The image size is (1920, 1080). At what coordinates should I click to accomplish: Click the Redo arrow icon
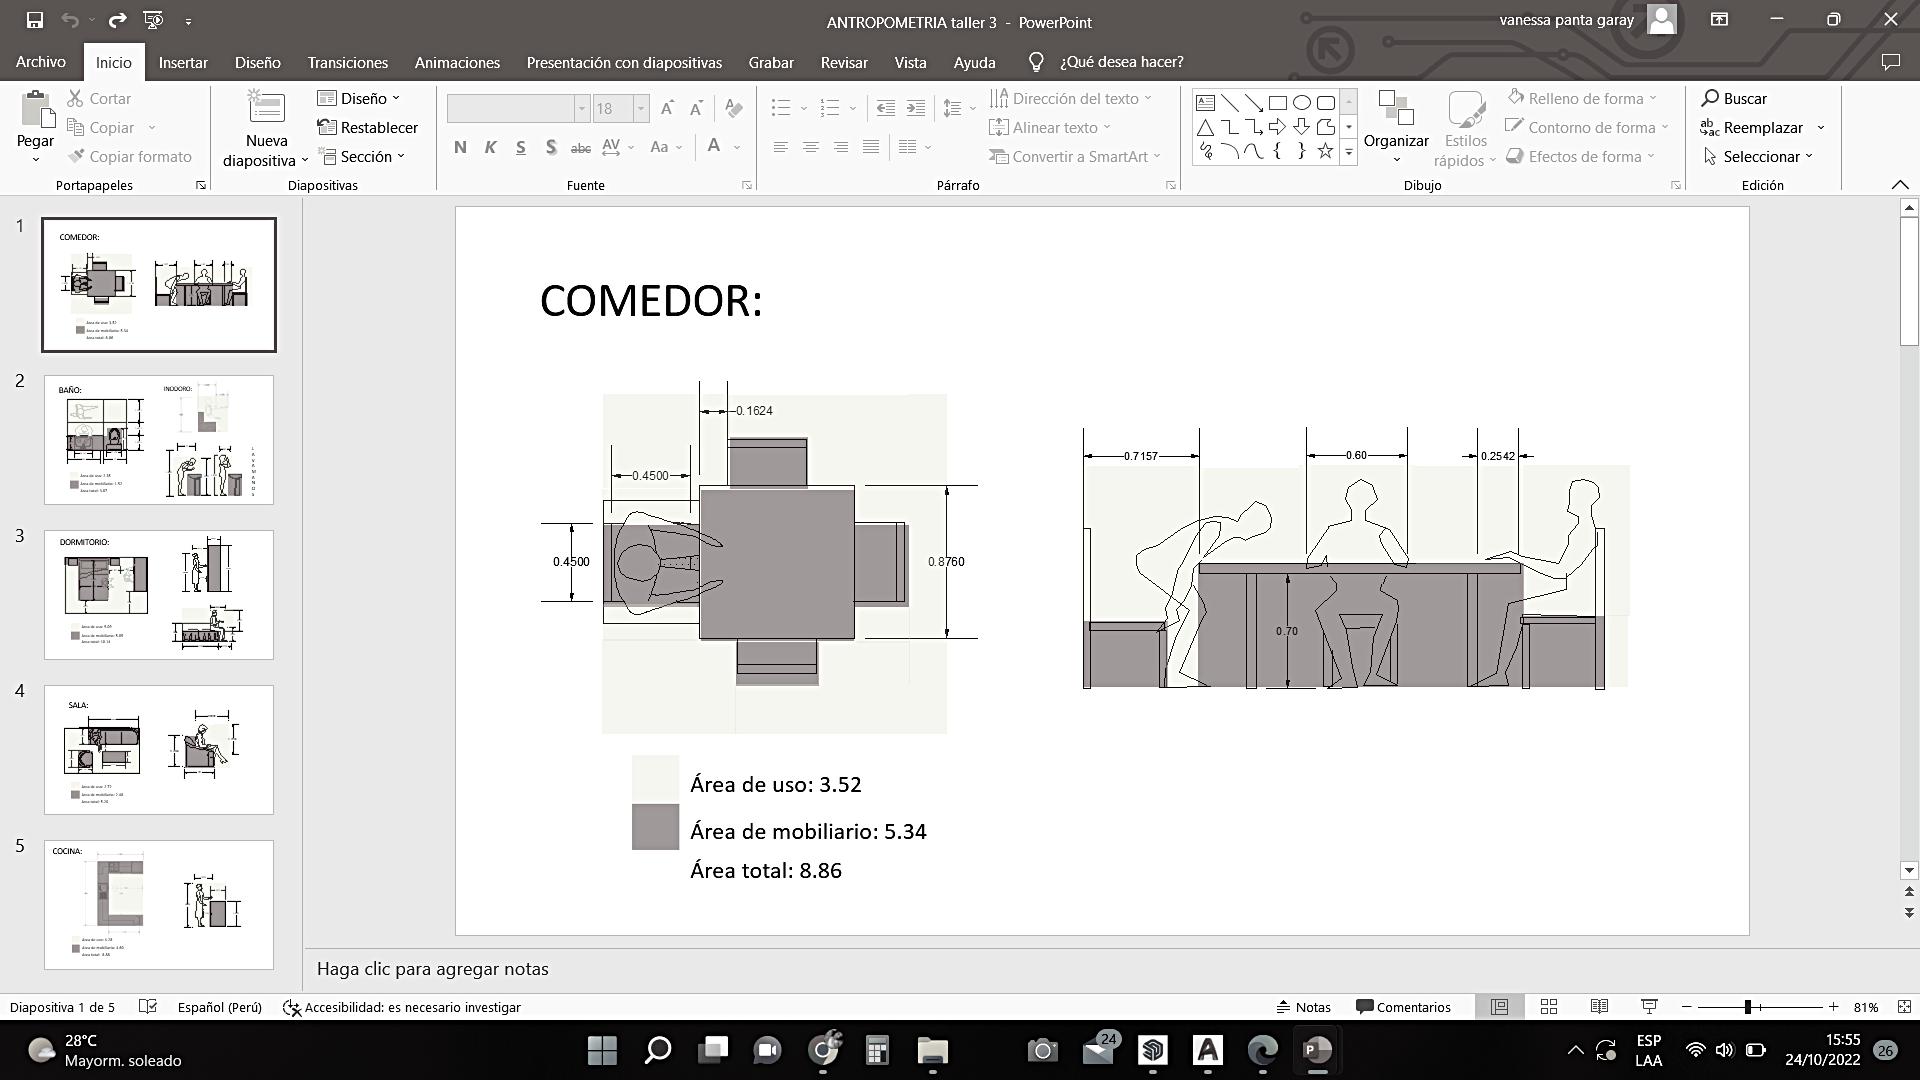[x=117, y=20]
